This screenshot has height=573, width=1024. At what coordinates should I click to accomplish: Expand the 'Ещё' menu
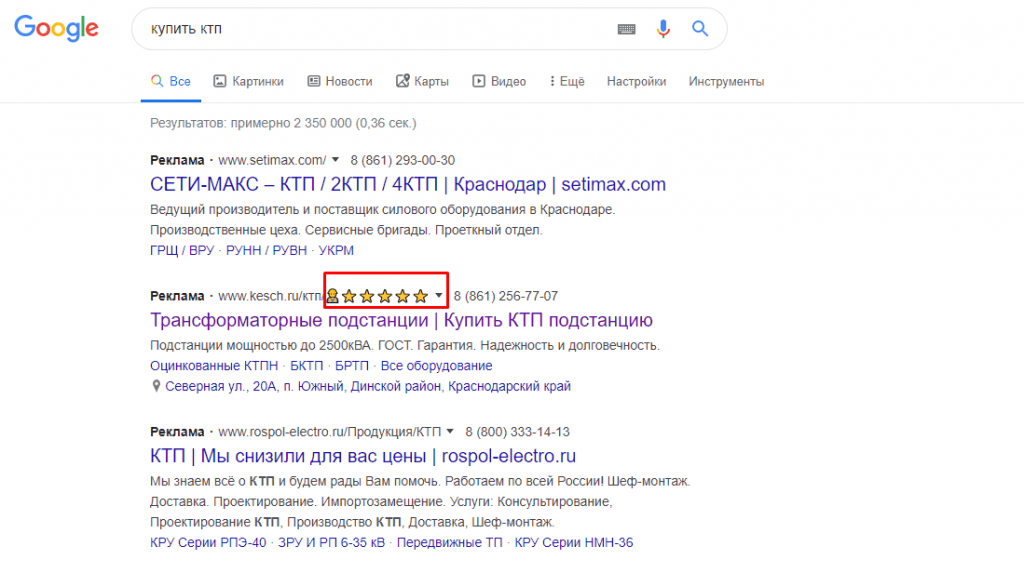click(567, 82)
